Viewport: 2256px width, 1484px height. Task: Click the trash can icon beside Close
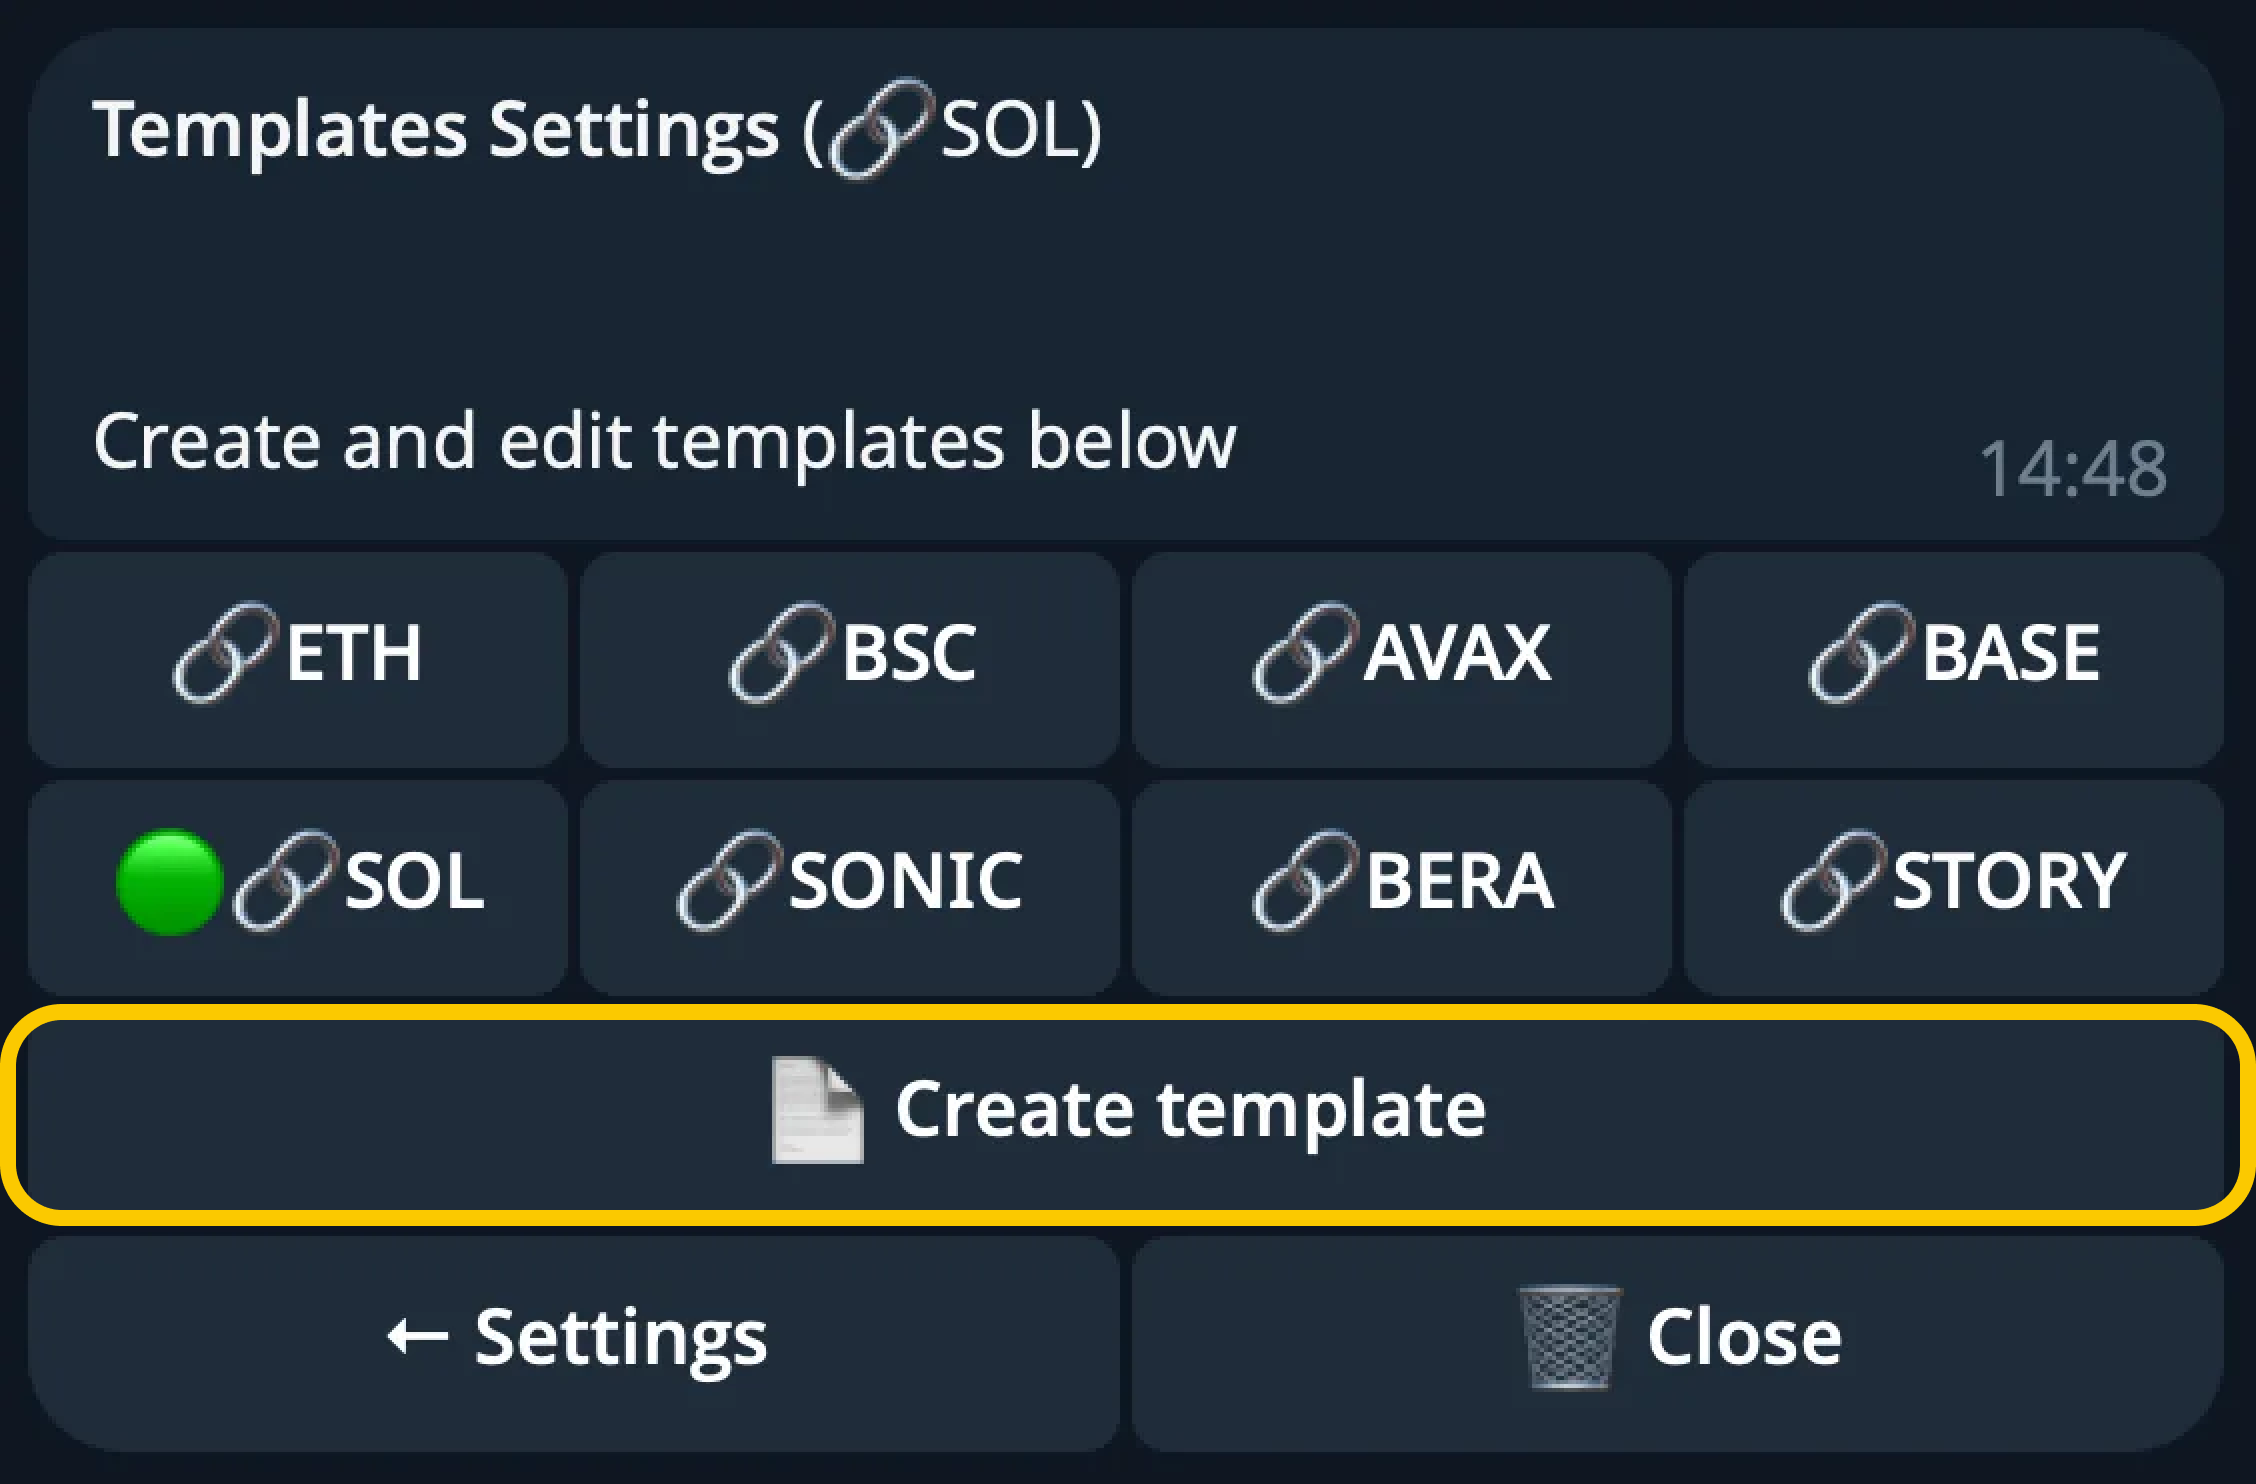click(x=1569, y=1337)
